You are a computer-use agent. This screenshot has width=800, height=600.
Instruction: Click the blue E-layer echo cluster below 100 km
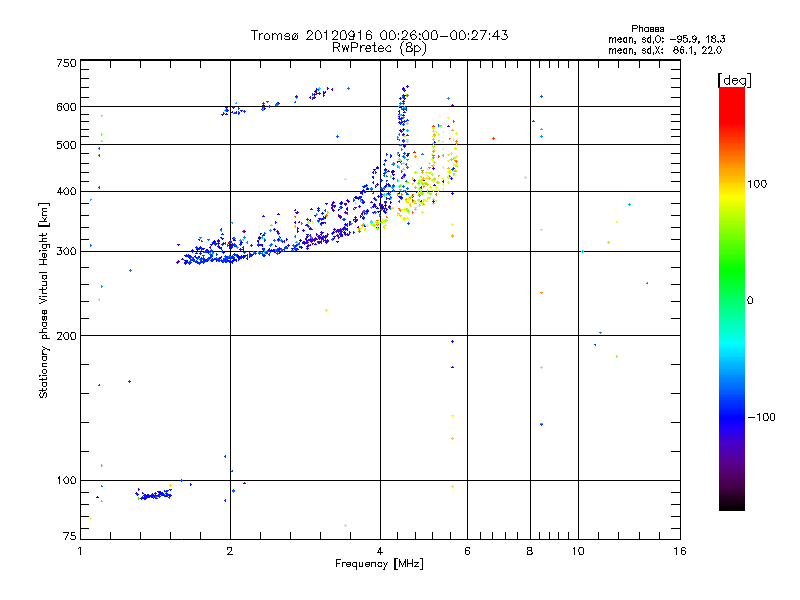(154, 494)
